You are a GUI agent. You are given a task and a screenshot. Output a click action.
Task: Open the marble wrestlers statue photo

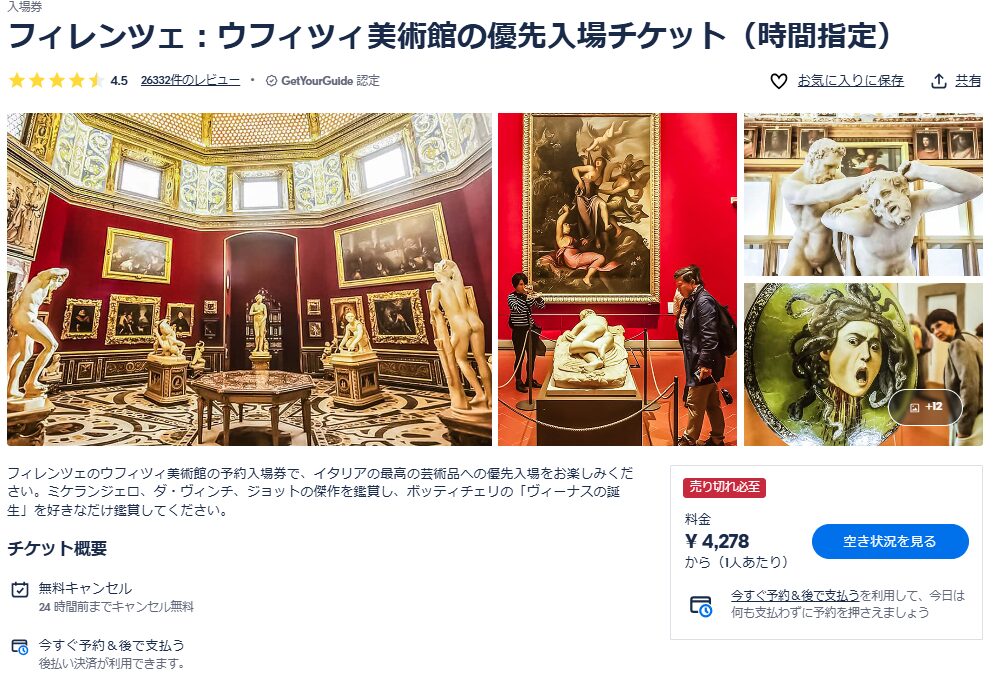click(863, 194)
